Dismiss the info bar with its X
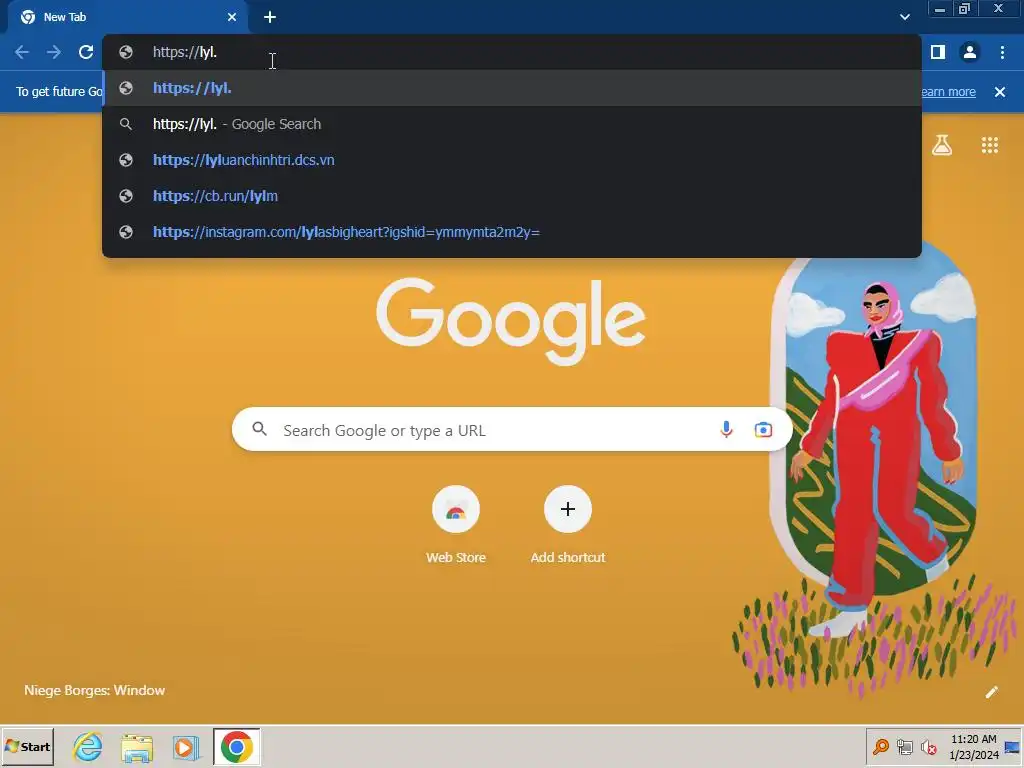The height and width of the screenshot is (768, 1024). pos(1000,92)
